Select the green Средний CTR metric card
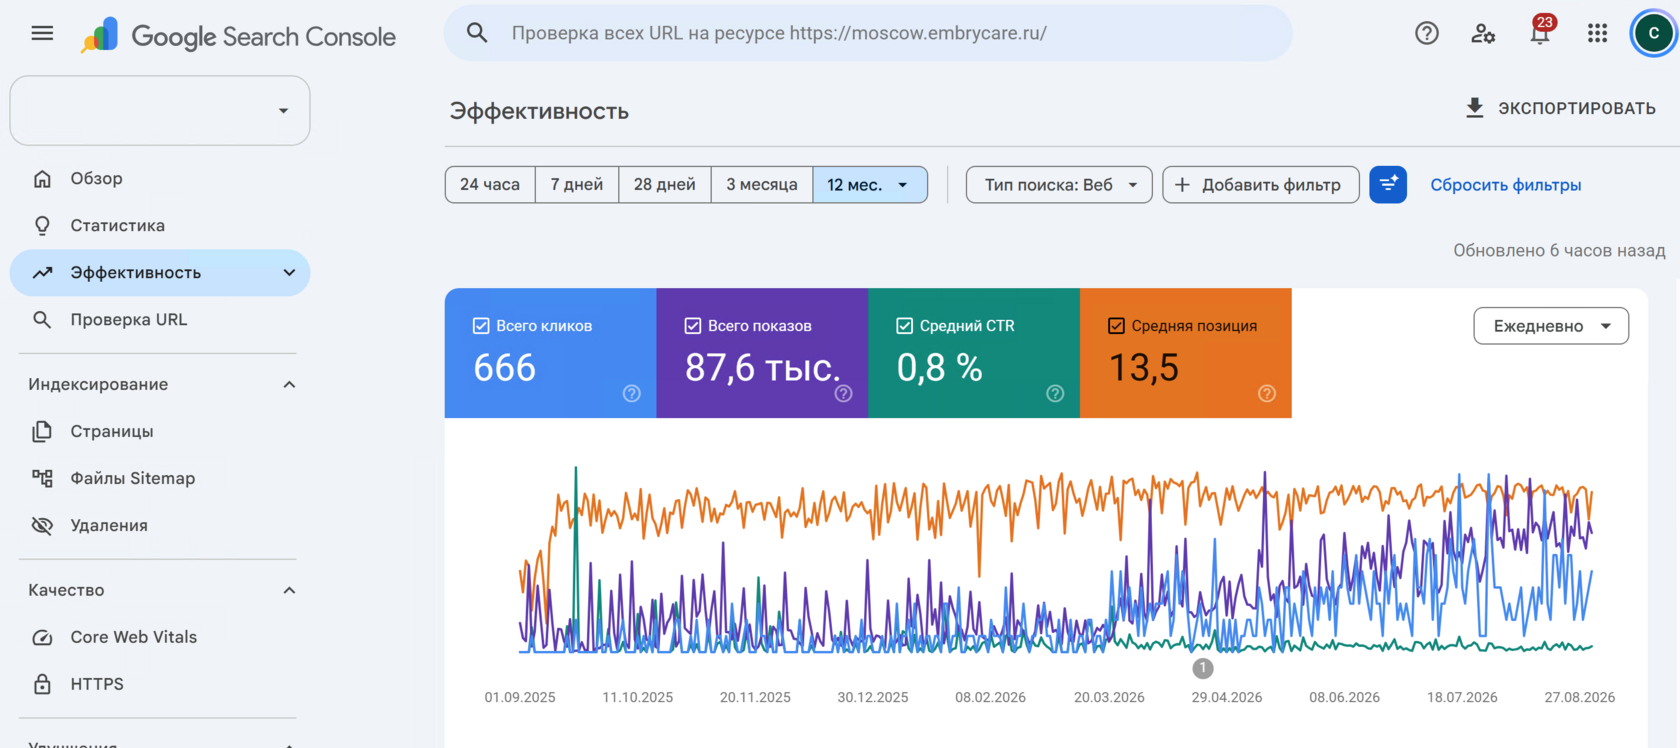1680x748 pixels. click(x=974, y=353)
